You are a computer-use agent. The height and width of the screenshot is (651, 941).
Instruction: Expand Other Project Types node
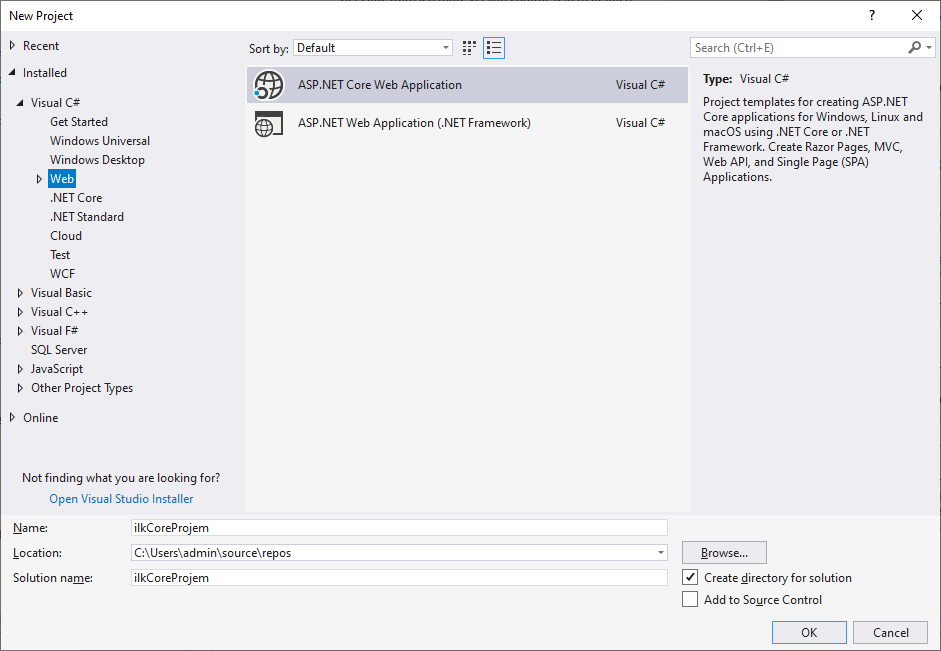(20, 388)
